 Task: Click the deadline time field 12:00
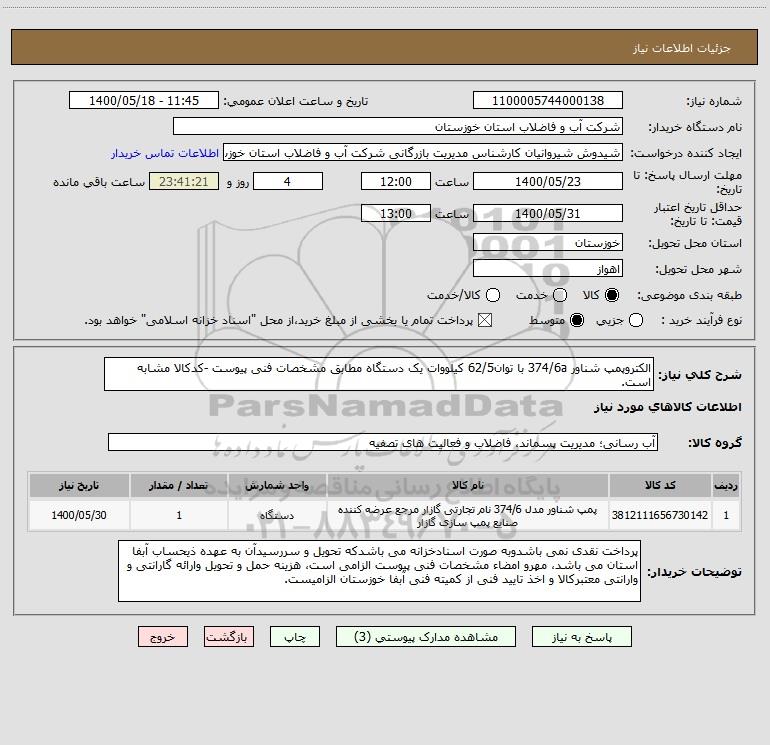(396, 181)
